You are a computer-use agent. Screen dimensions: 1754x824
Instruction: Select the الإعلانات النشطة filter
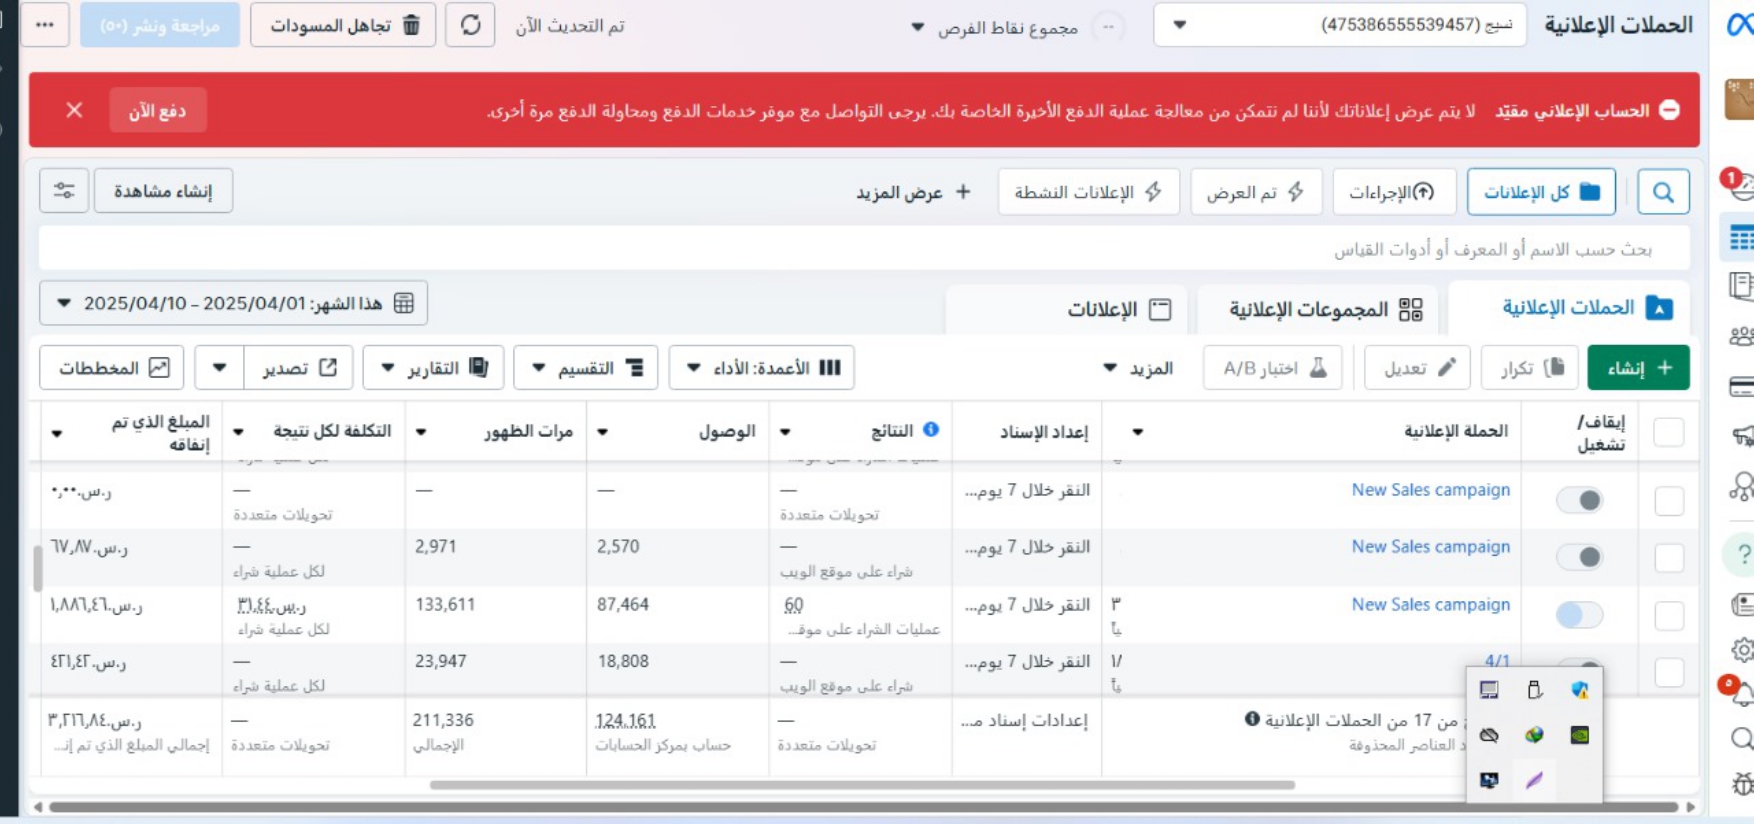click(1088, 192)
